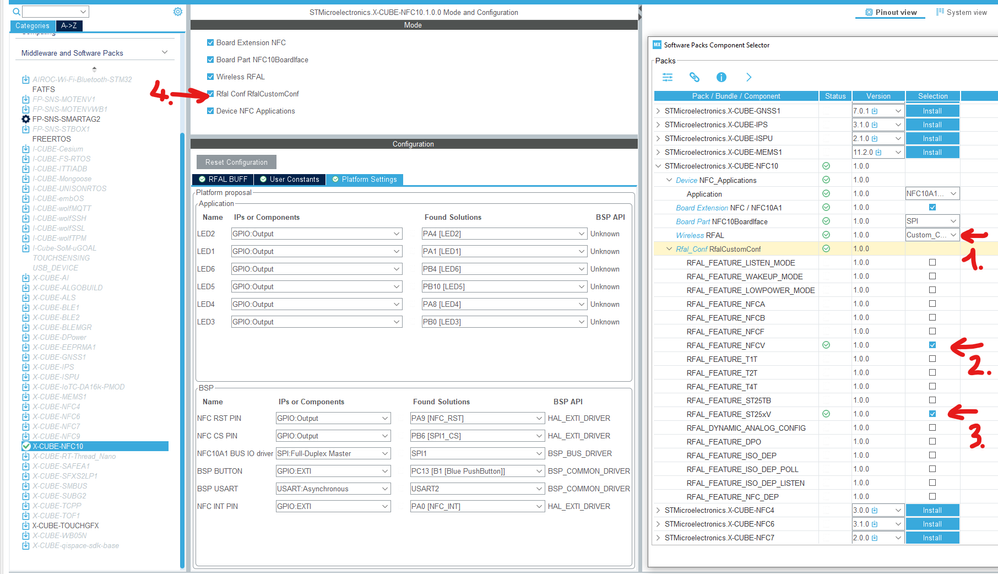Install the X-CUBE-NFC6 pack
Image resolution: width=998 pixels, height=574 pixels.
tap(932, 524)
